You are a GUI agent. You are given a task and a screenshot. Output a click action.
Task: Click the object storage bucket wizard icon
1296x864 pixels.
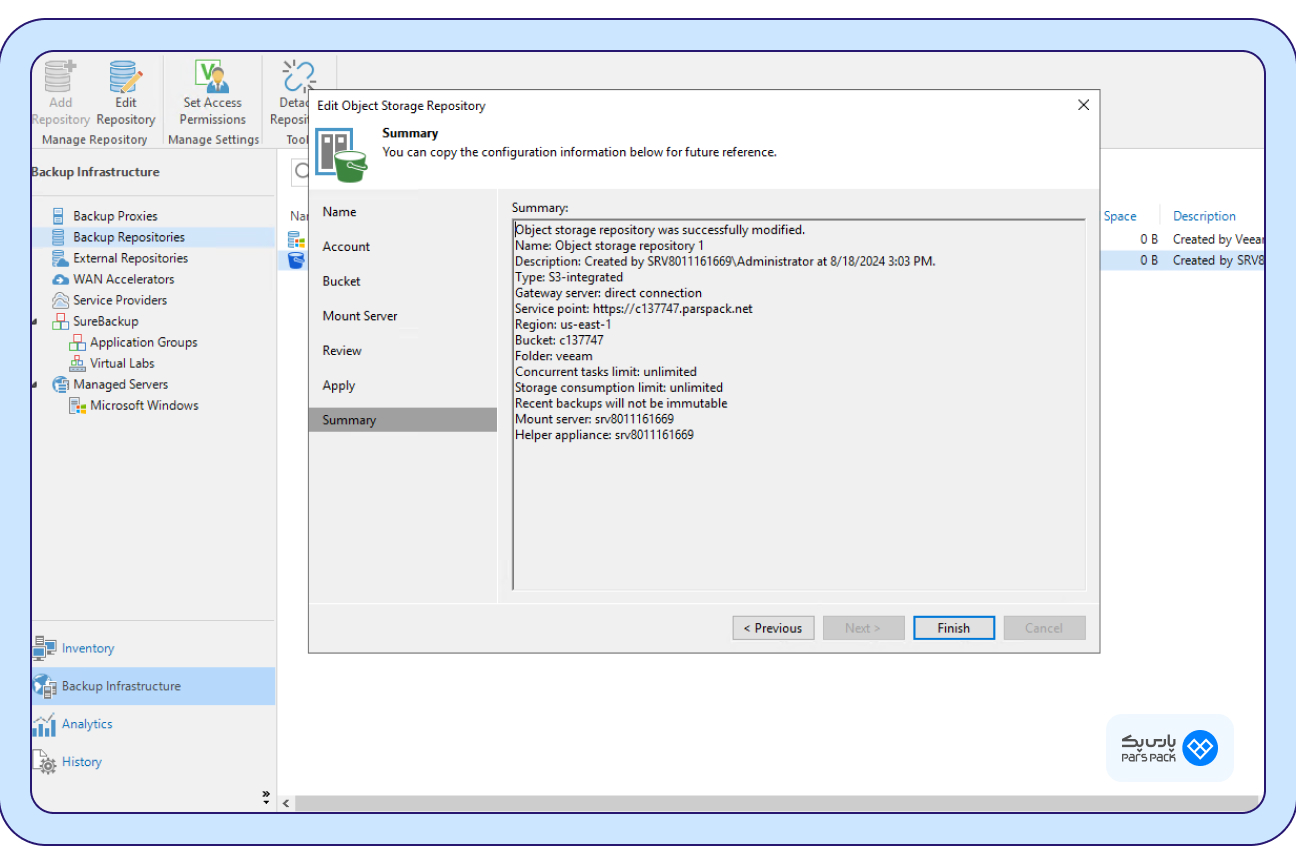click(341, 155)
